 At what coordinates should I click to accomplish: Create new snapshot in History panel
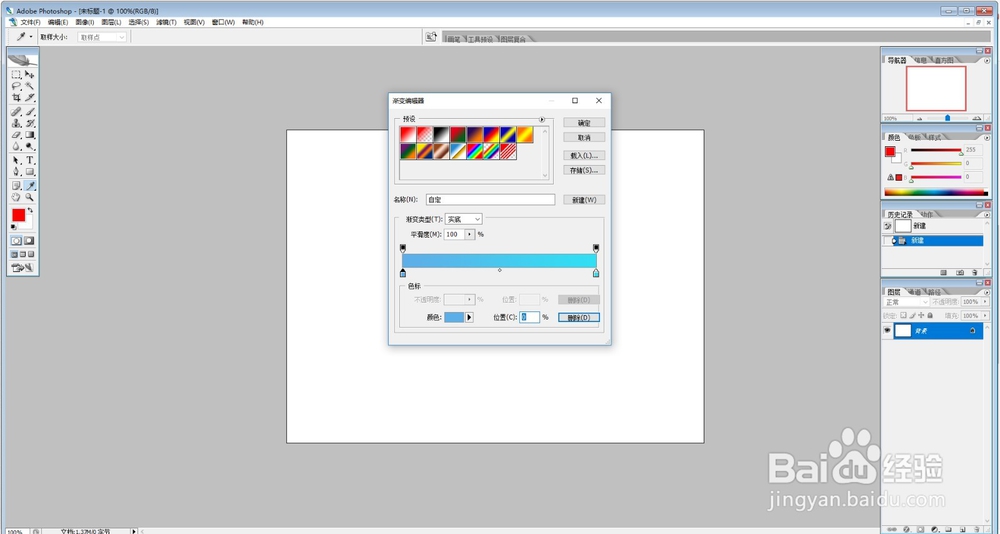(x=960, y=272)
